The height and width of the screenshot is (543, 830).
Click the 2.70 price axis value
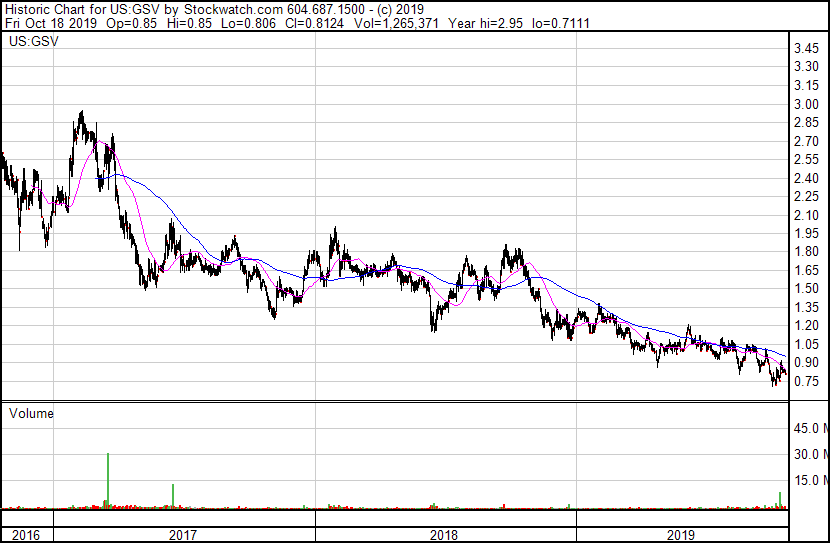[806, 141]
